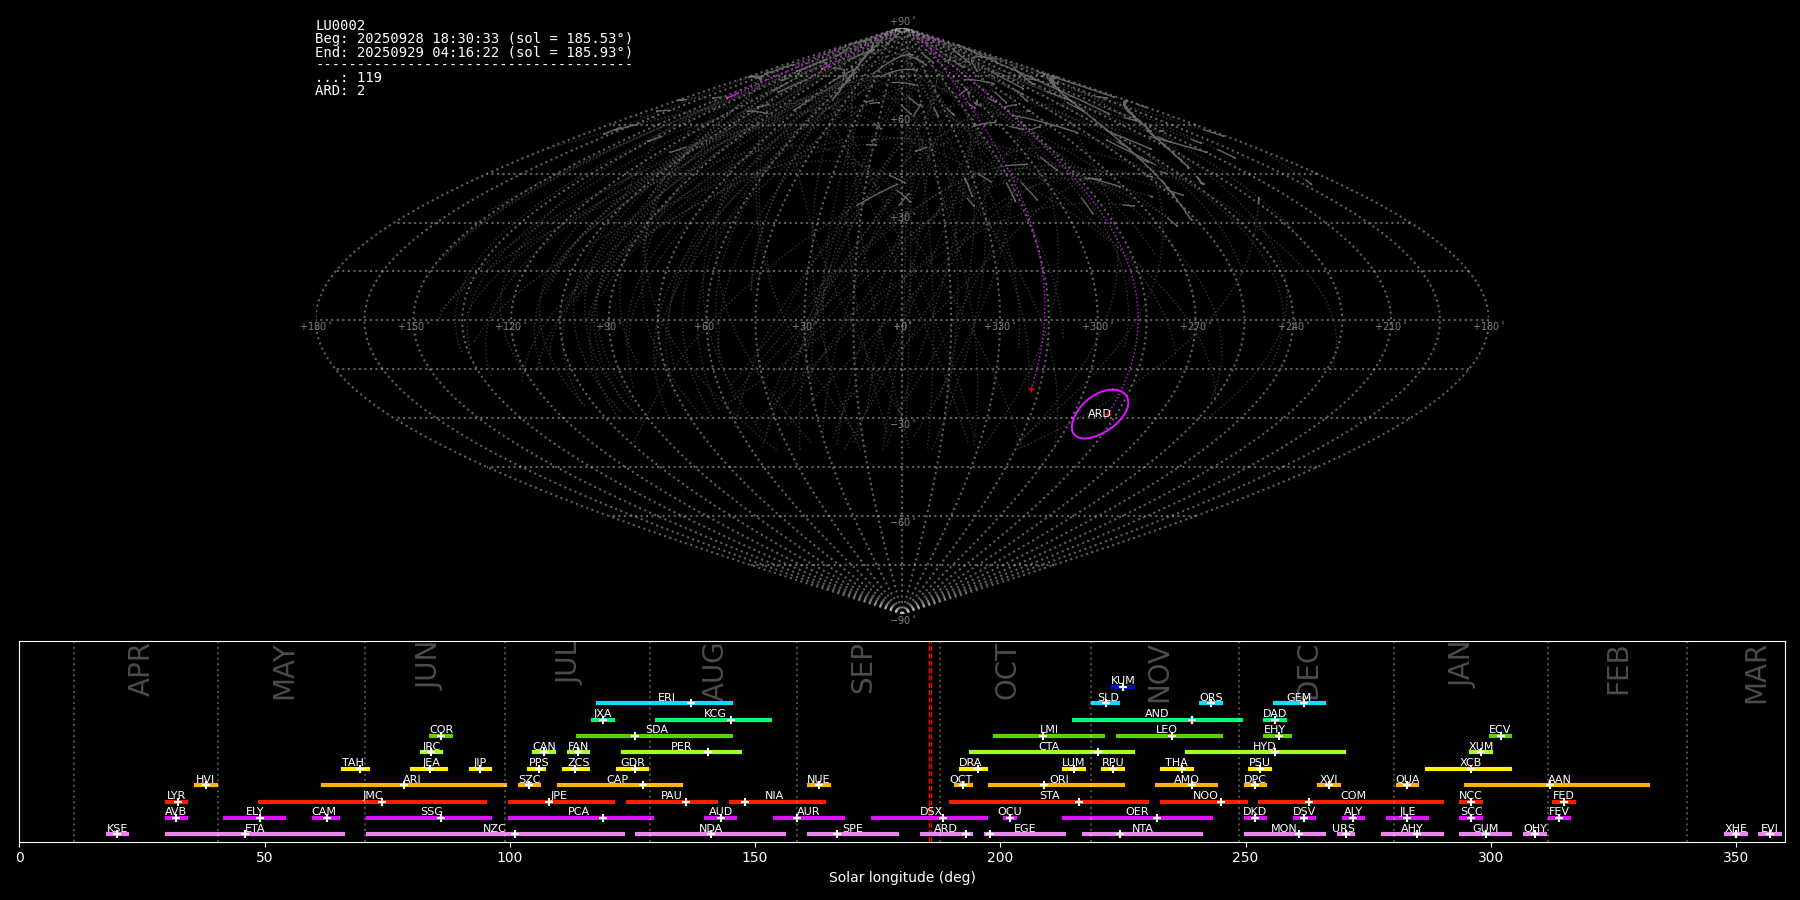The width and height of the screenshot is (1800, 900).
Task: Click the SDA shower activity bar
Action: 654,736
